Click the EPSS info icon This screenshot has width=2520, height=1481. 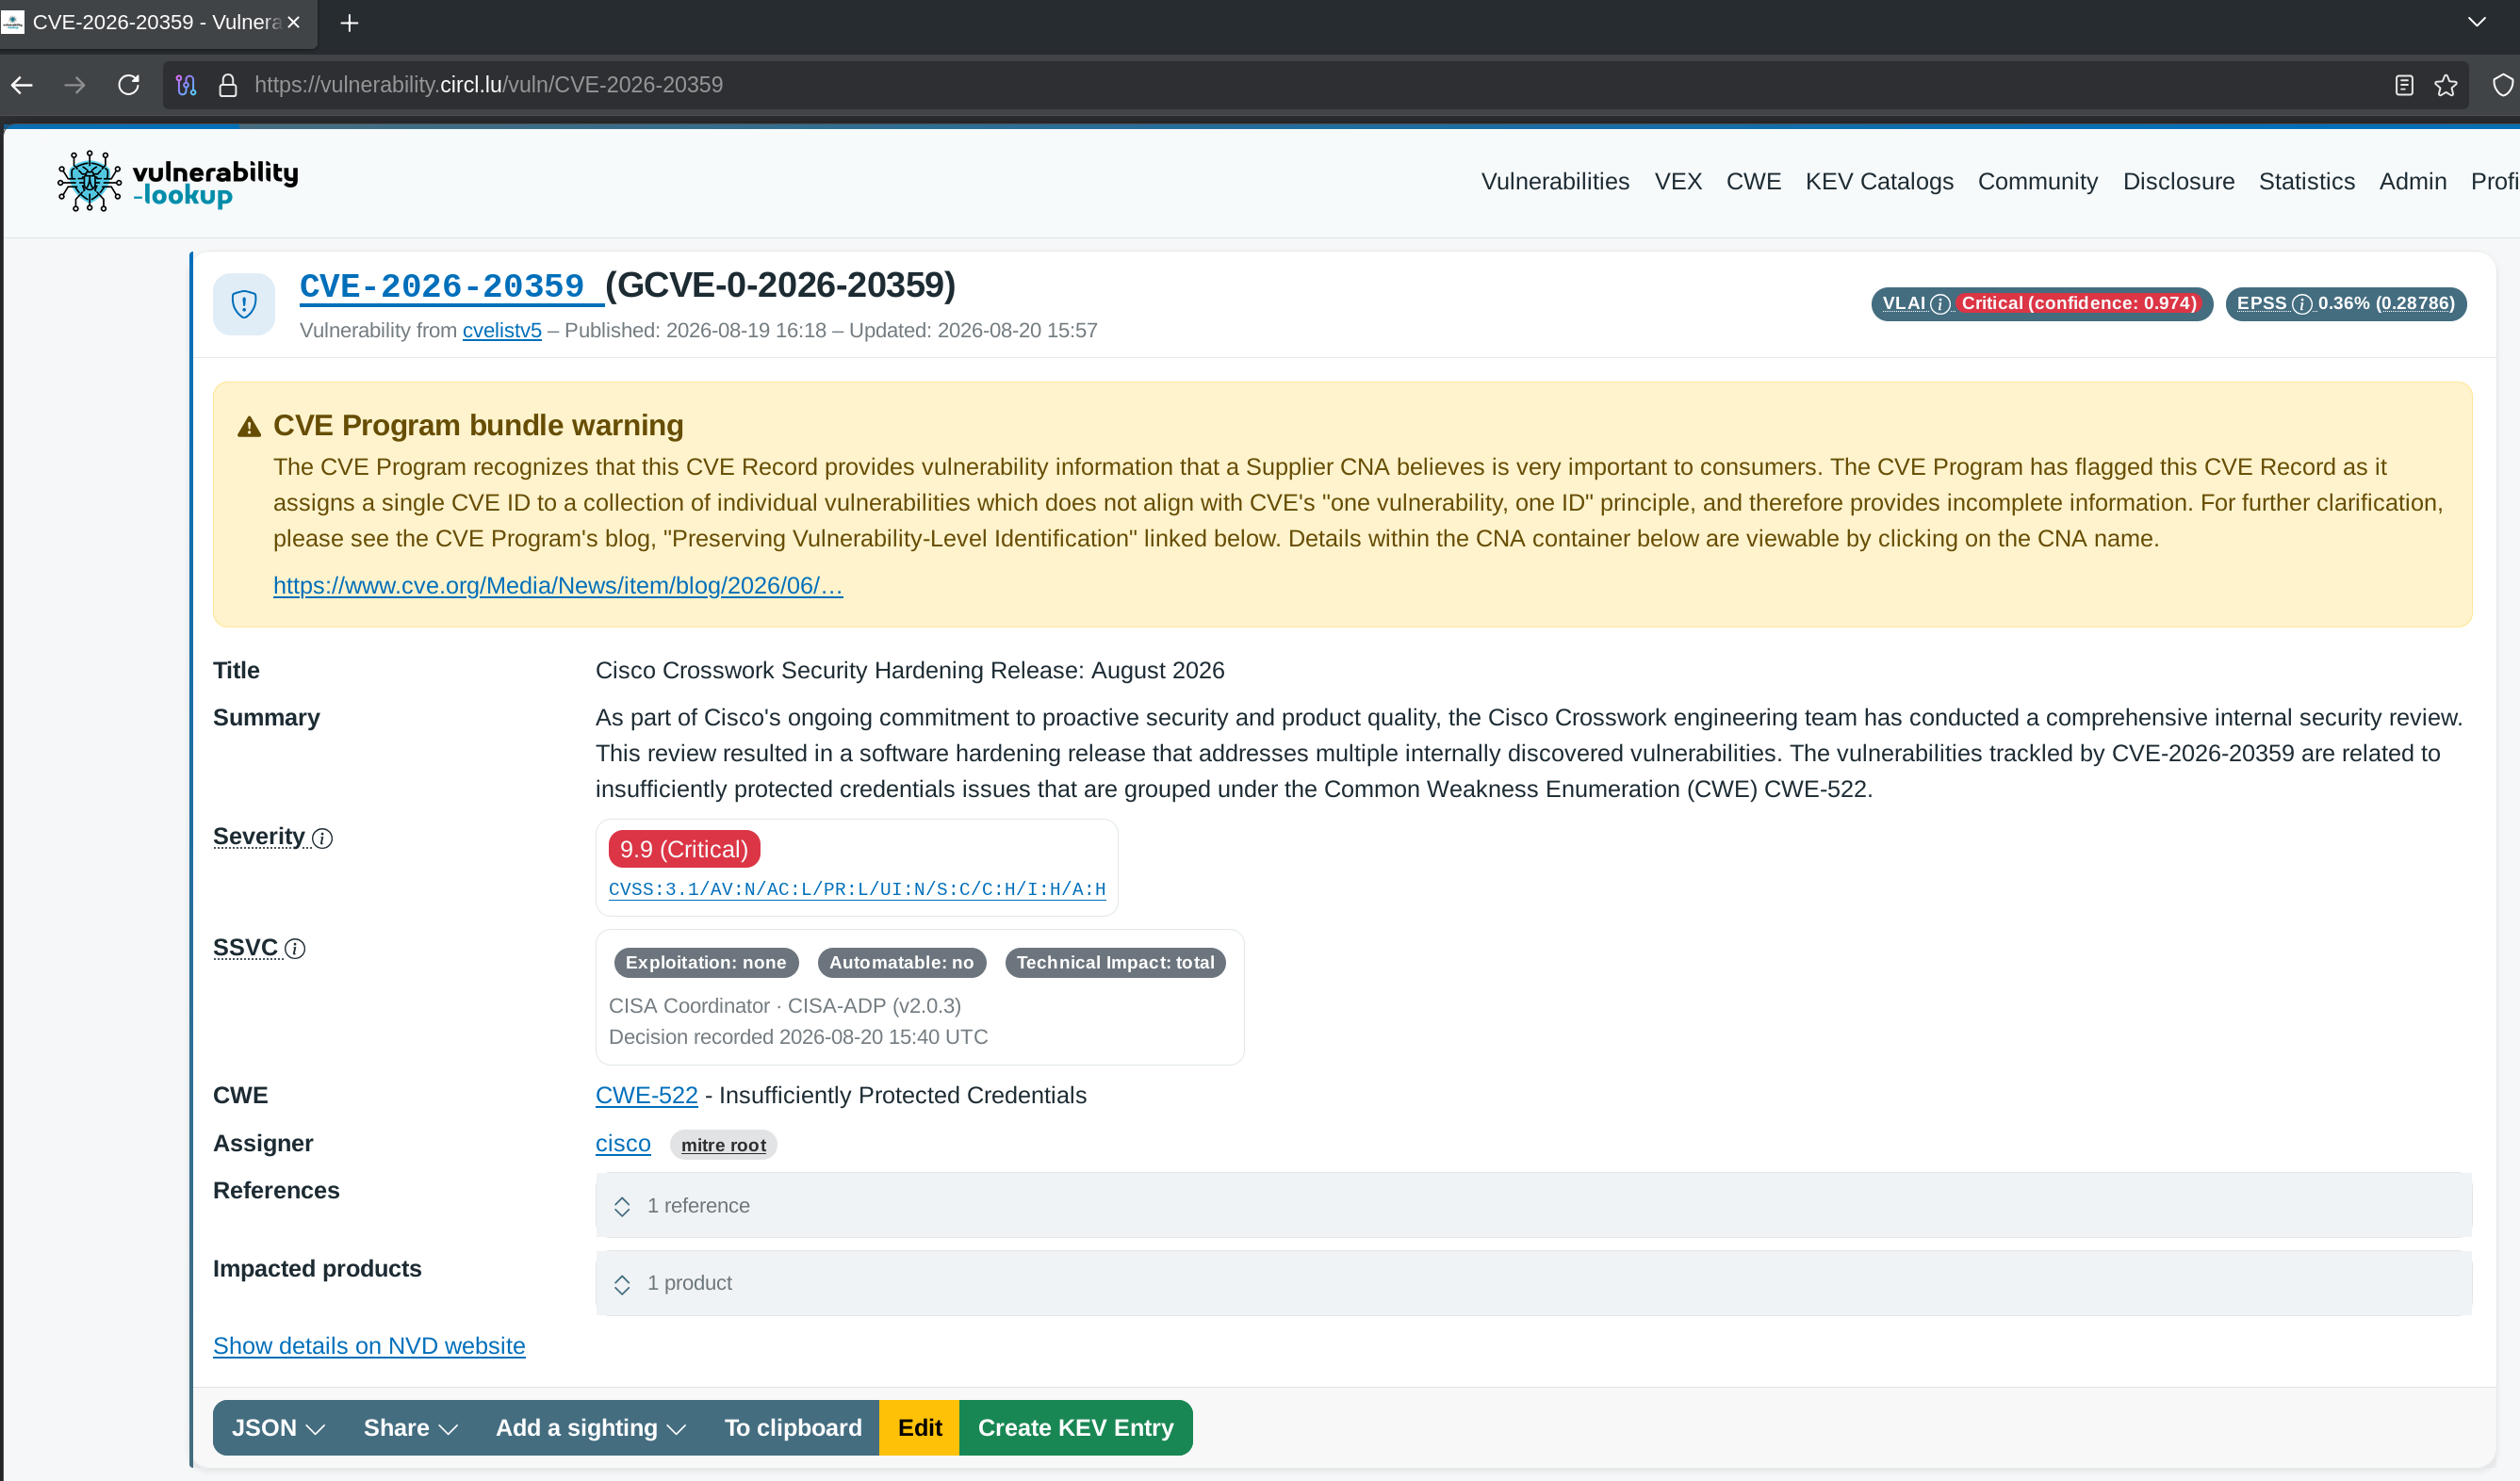pos(2301,304)
